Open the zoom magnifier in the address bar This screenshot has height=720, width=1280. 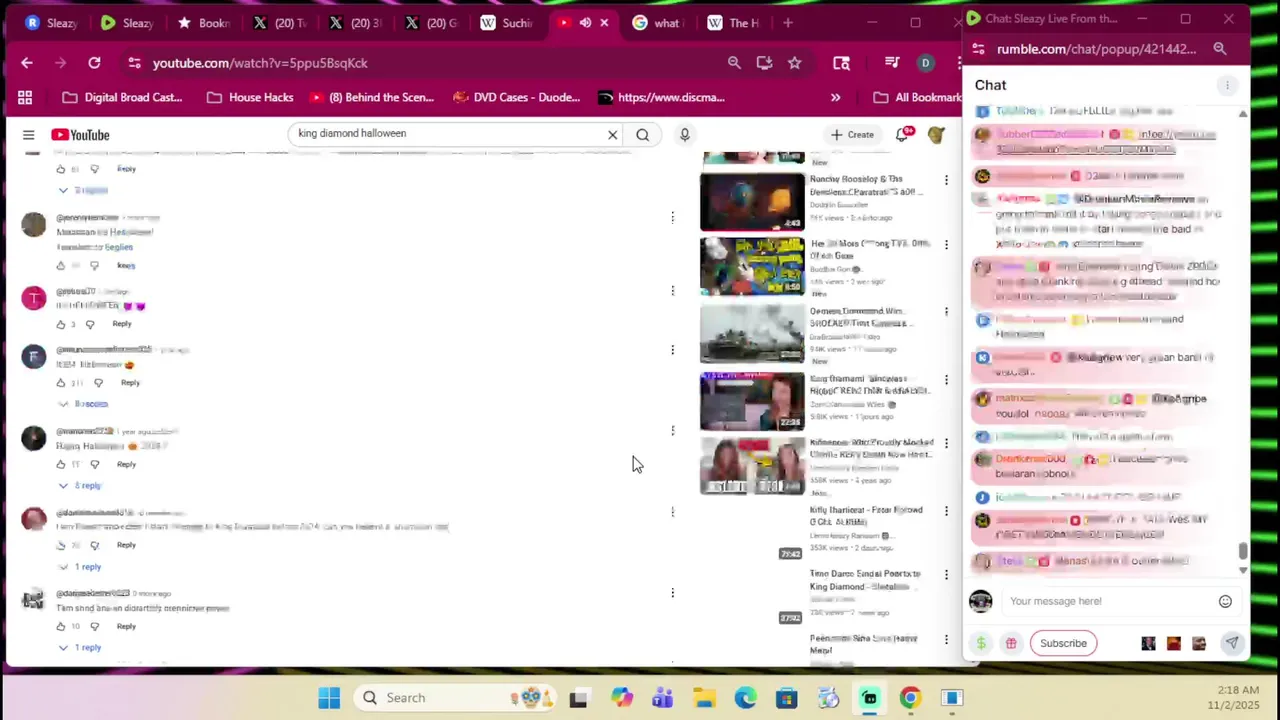(734, 63)
